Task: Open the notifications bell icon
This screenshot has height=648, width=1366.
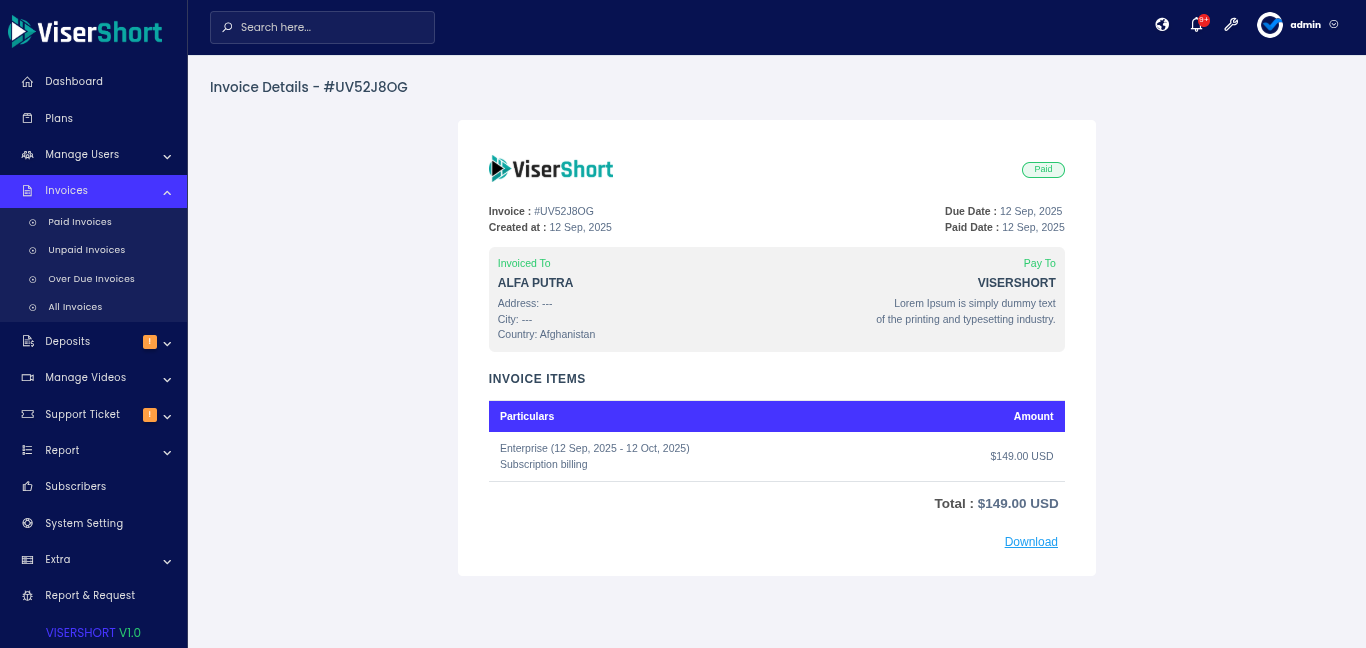Action: pos(1196,25)
